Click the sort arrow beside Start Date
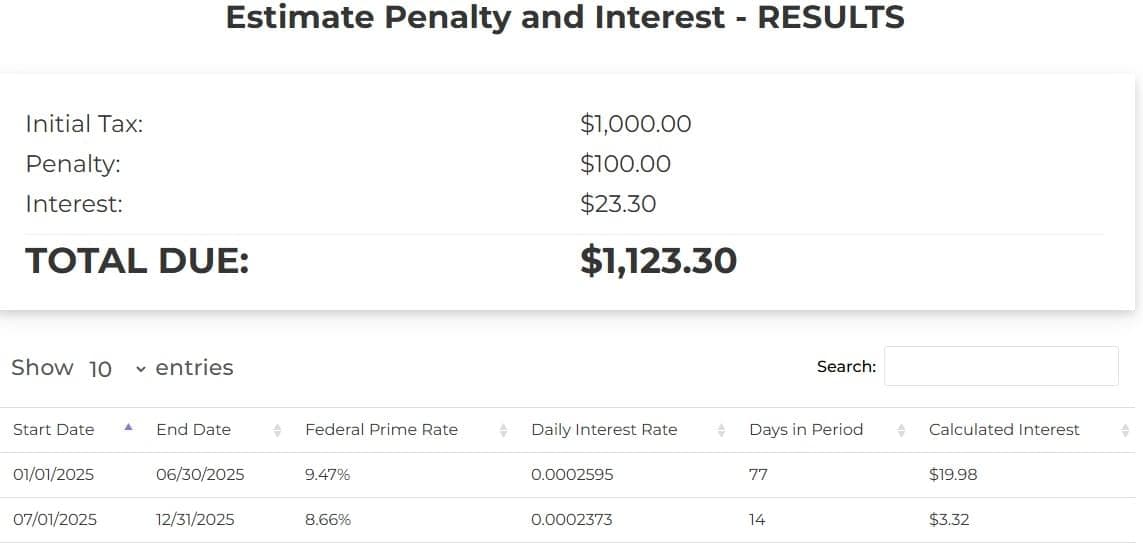The image size is (1143, 549). pos(128,428)
